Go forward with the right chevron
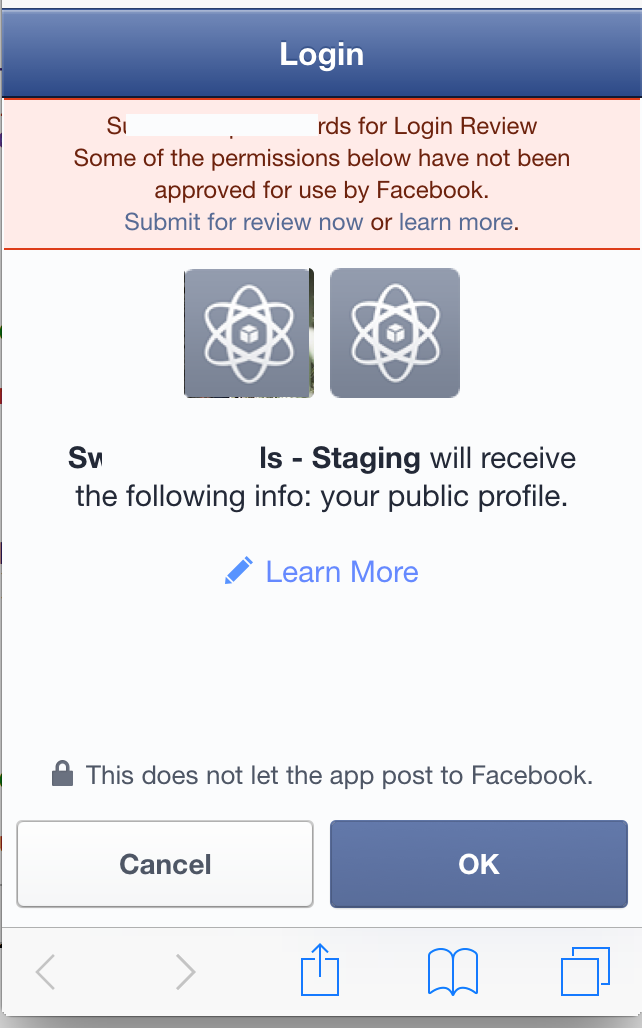The width and height of the screenshot is (642, 1028). 186,972
